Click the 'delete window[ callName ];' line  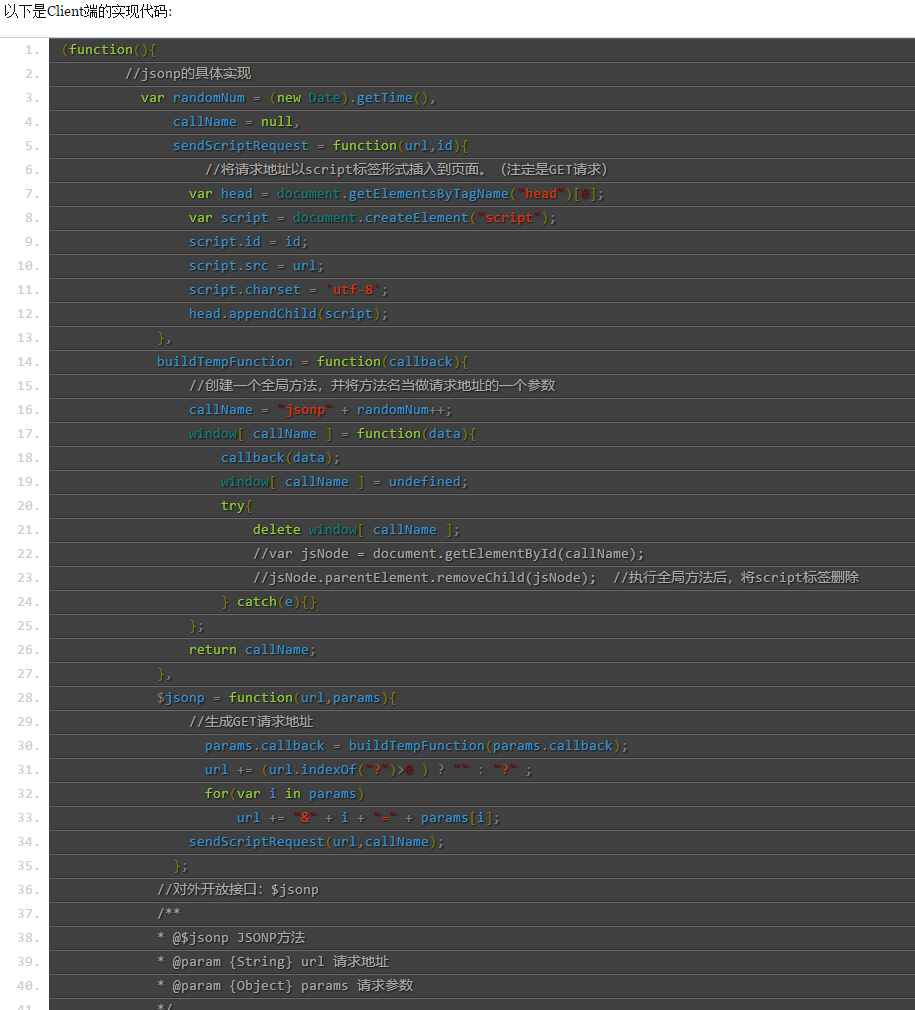tap(356, 530)
